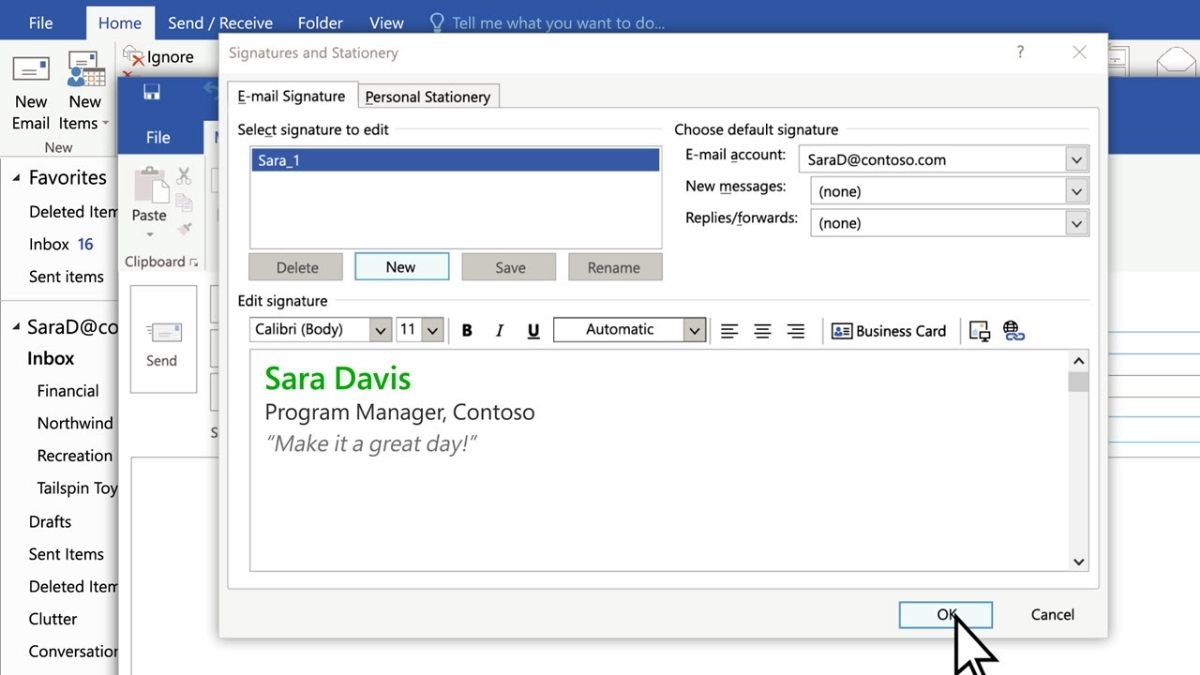Open the font color Automatic dropdown
Viewport: 1200px width, 675px height.
pyautogui.click(x=695, y=329)
